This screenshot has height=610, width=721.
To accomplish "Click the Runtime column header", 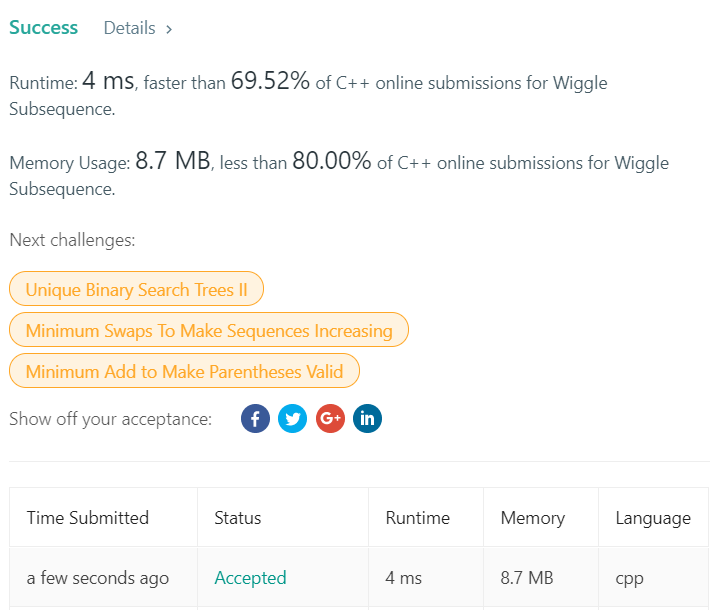I will 417,518.
